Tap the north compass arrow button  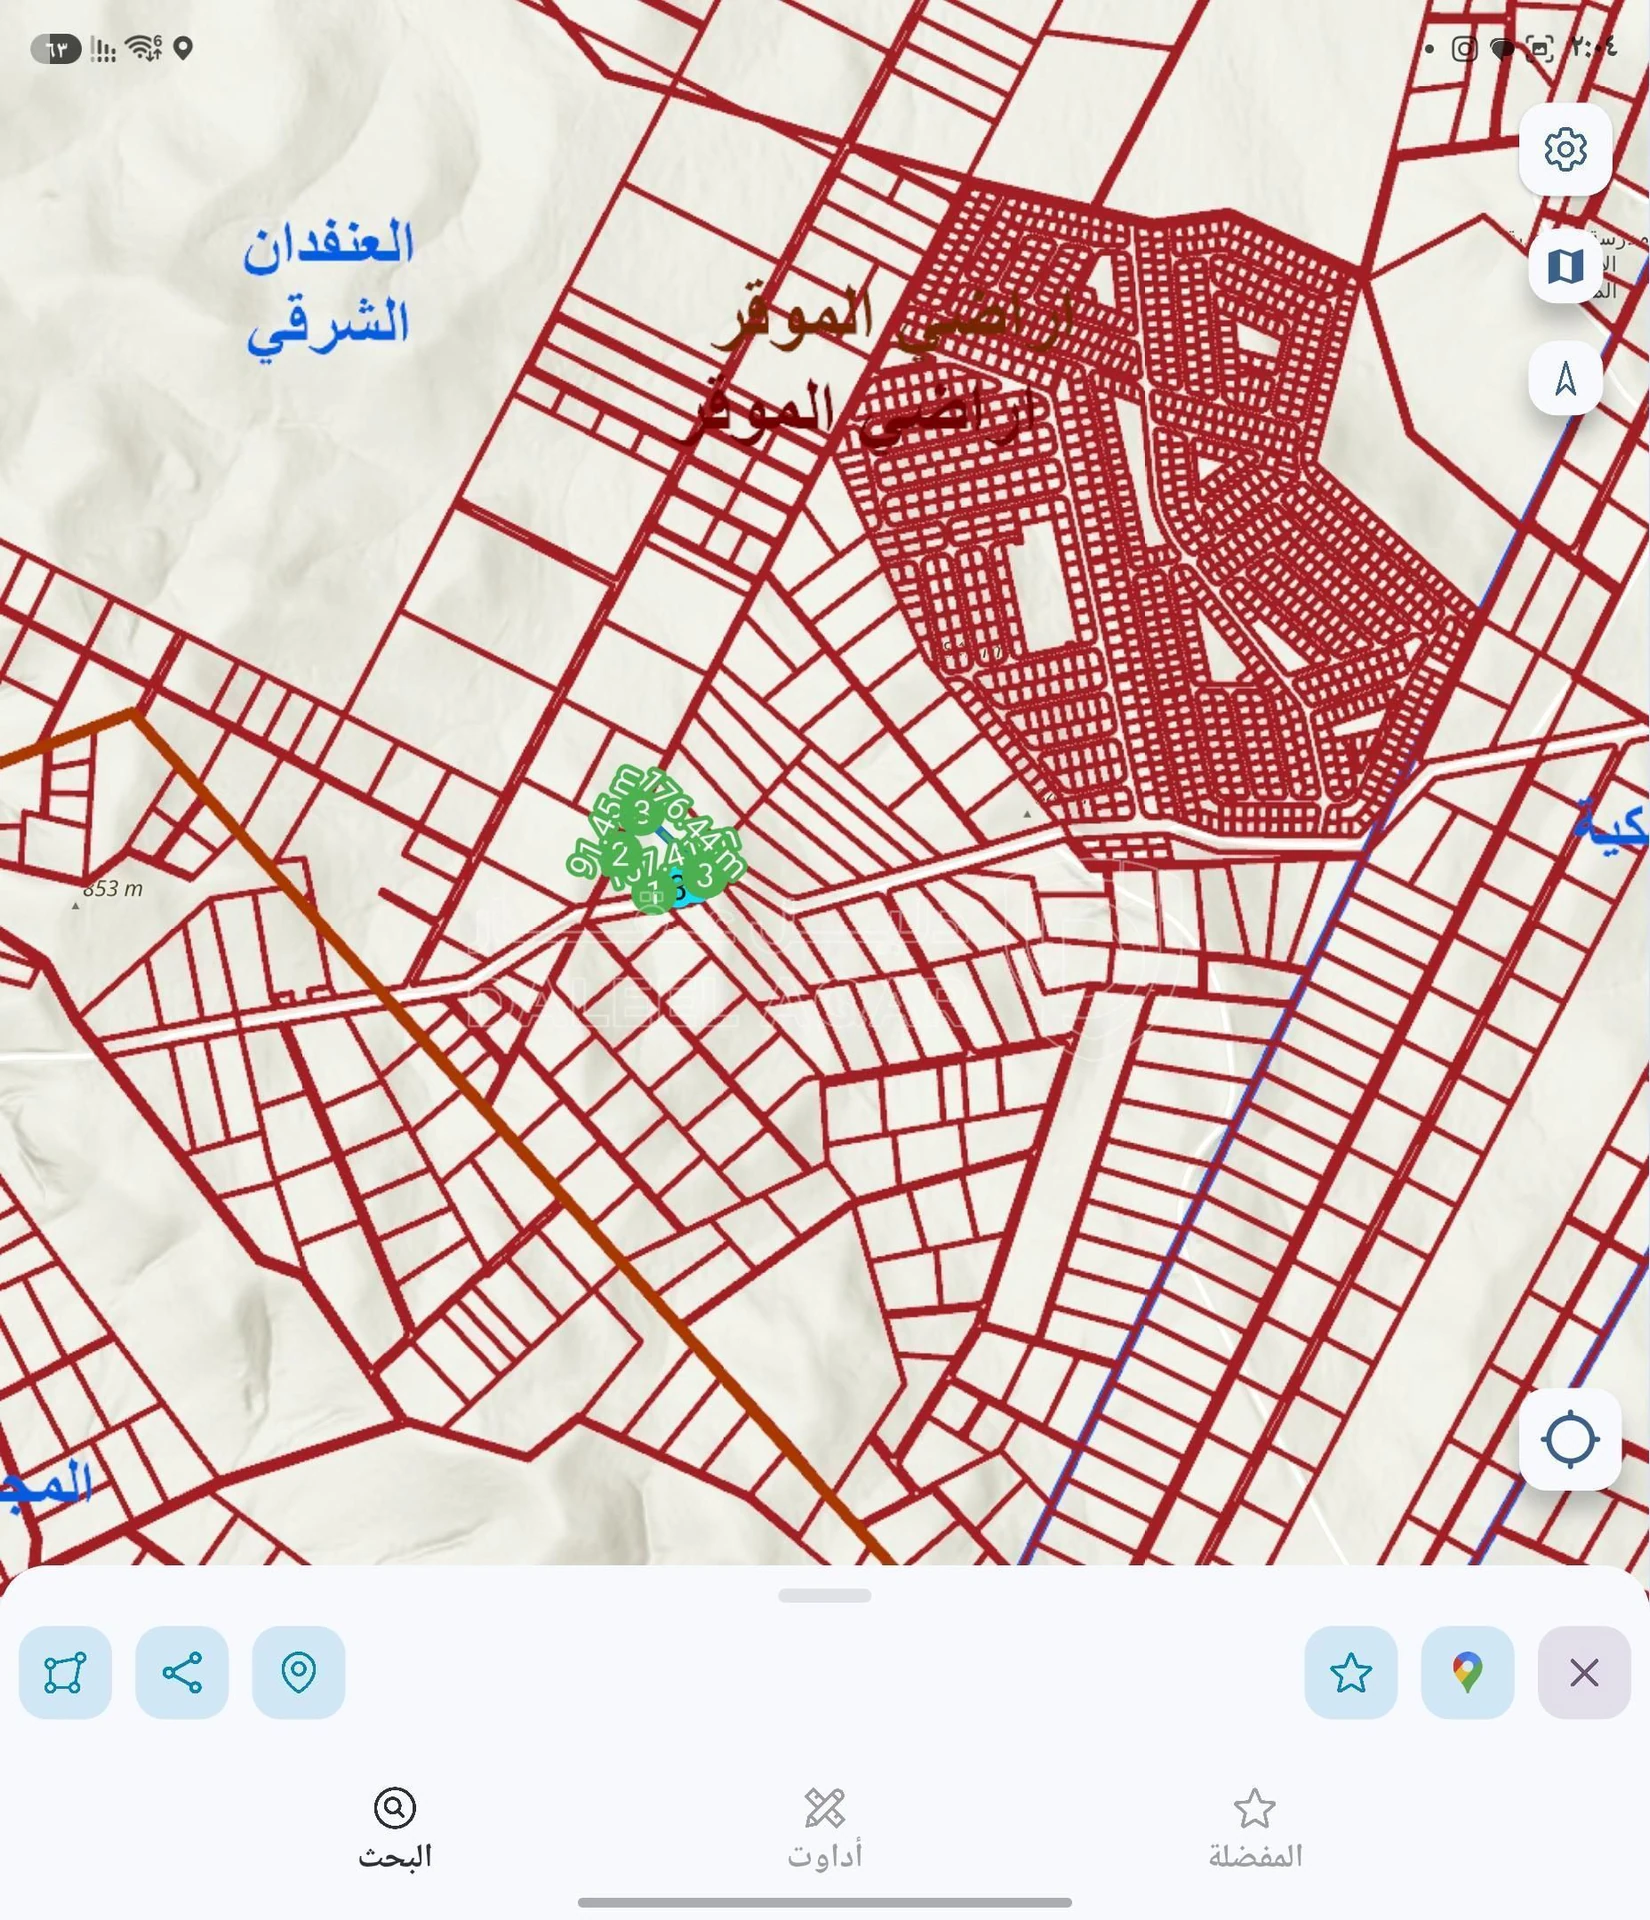[x=1565, y=379]
